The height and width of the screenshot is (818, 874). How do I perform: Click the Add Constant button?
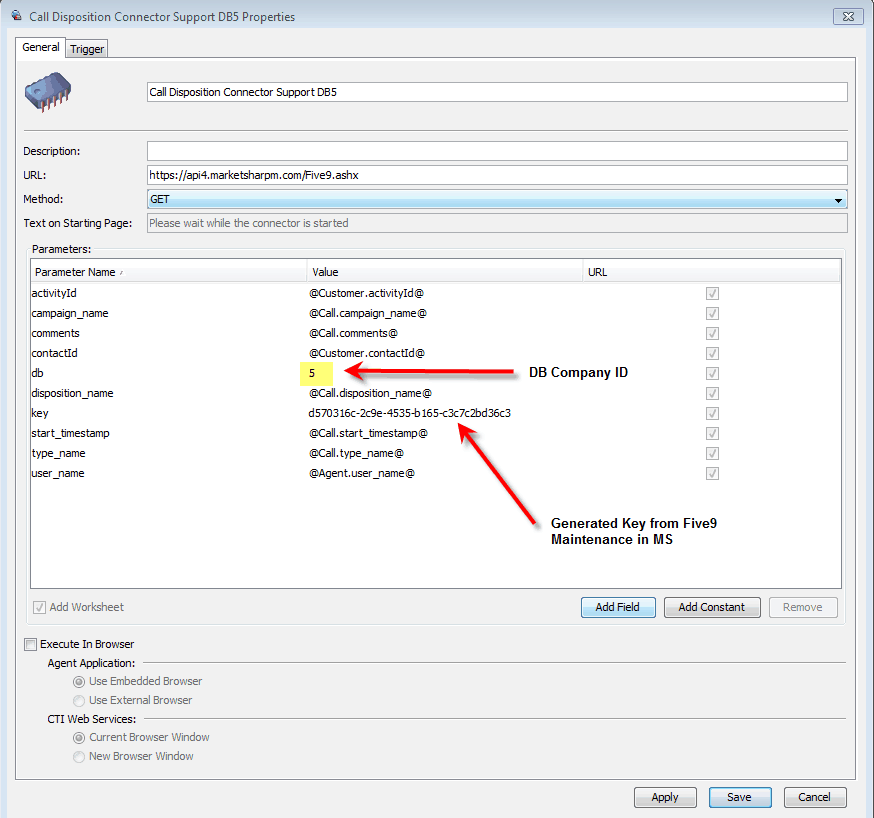click(x=712, y=607)
